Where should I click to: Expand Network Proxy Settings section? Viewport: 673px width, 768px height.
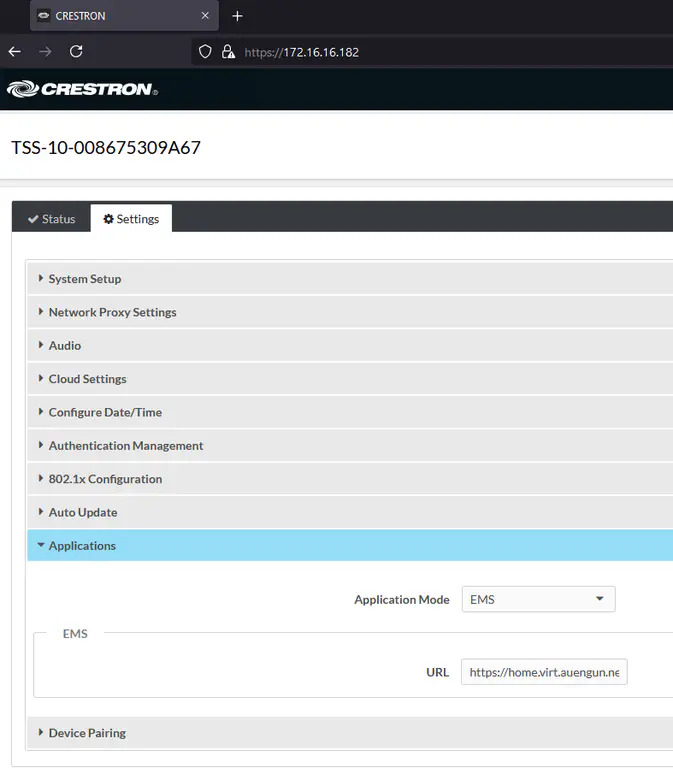pos(350,312)
